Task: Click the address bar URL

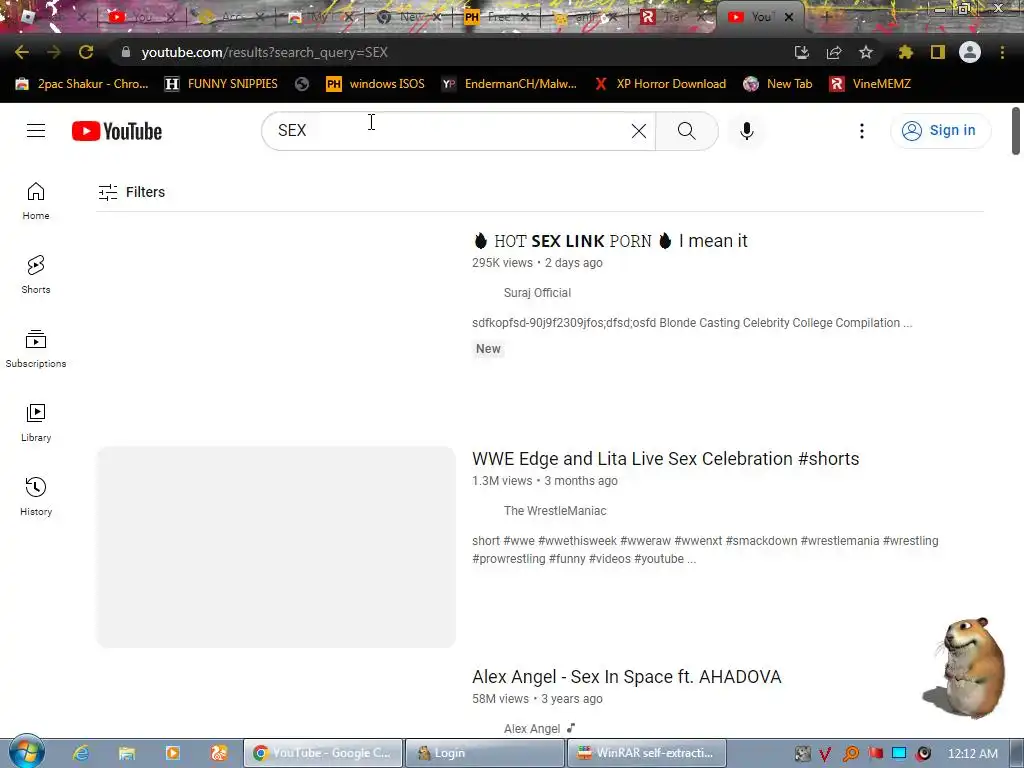Action: (x=264, y=52)
